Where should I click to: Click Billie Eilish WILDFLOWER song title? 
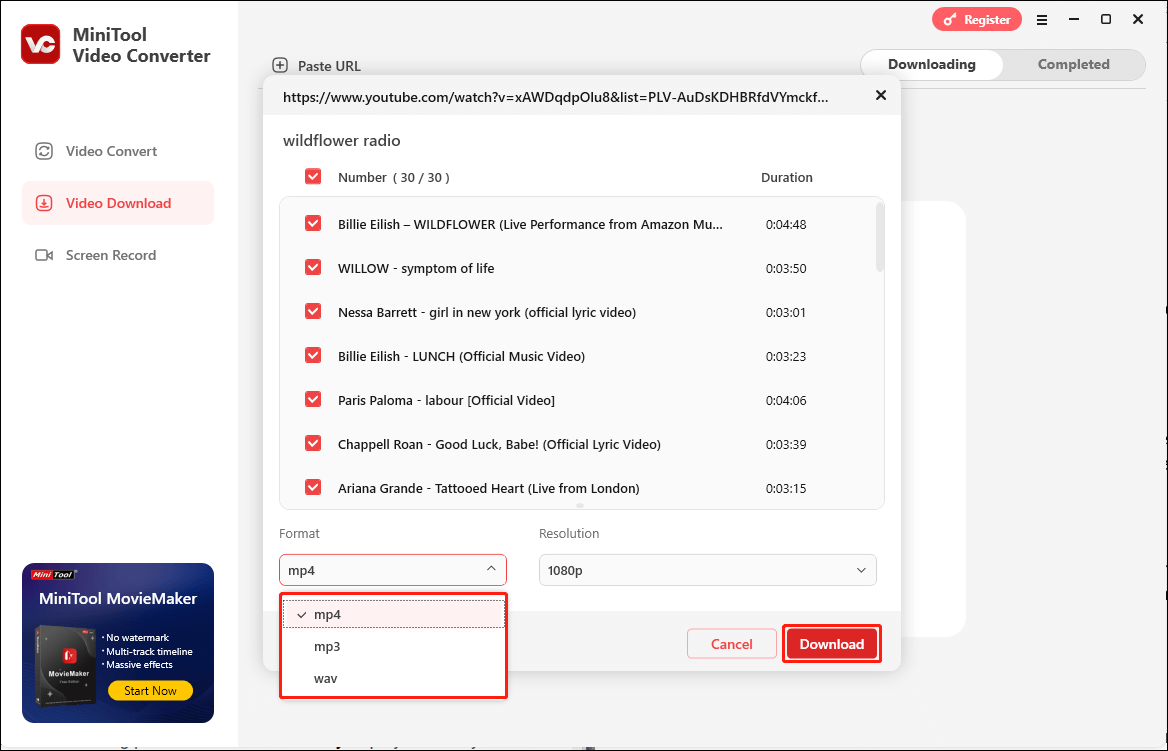(x=530, y=224)
